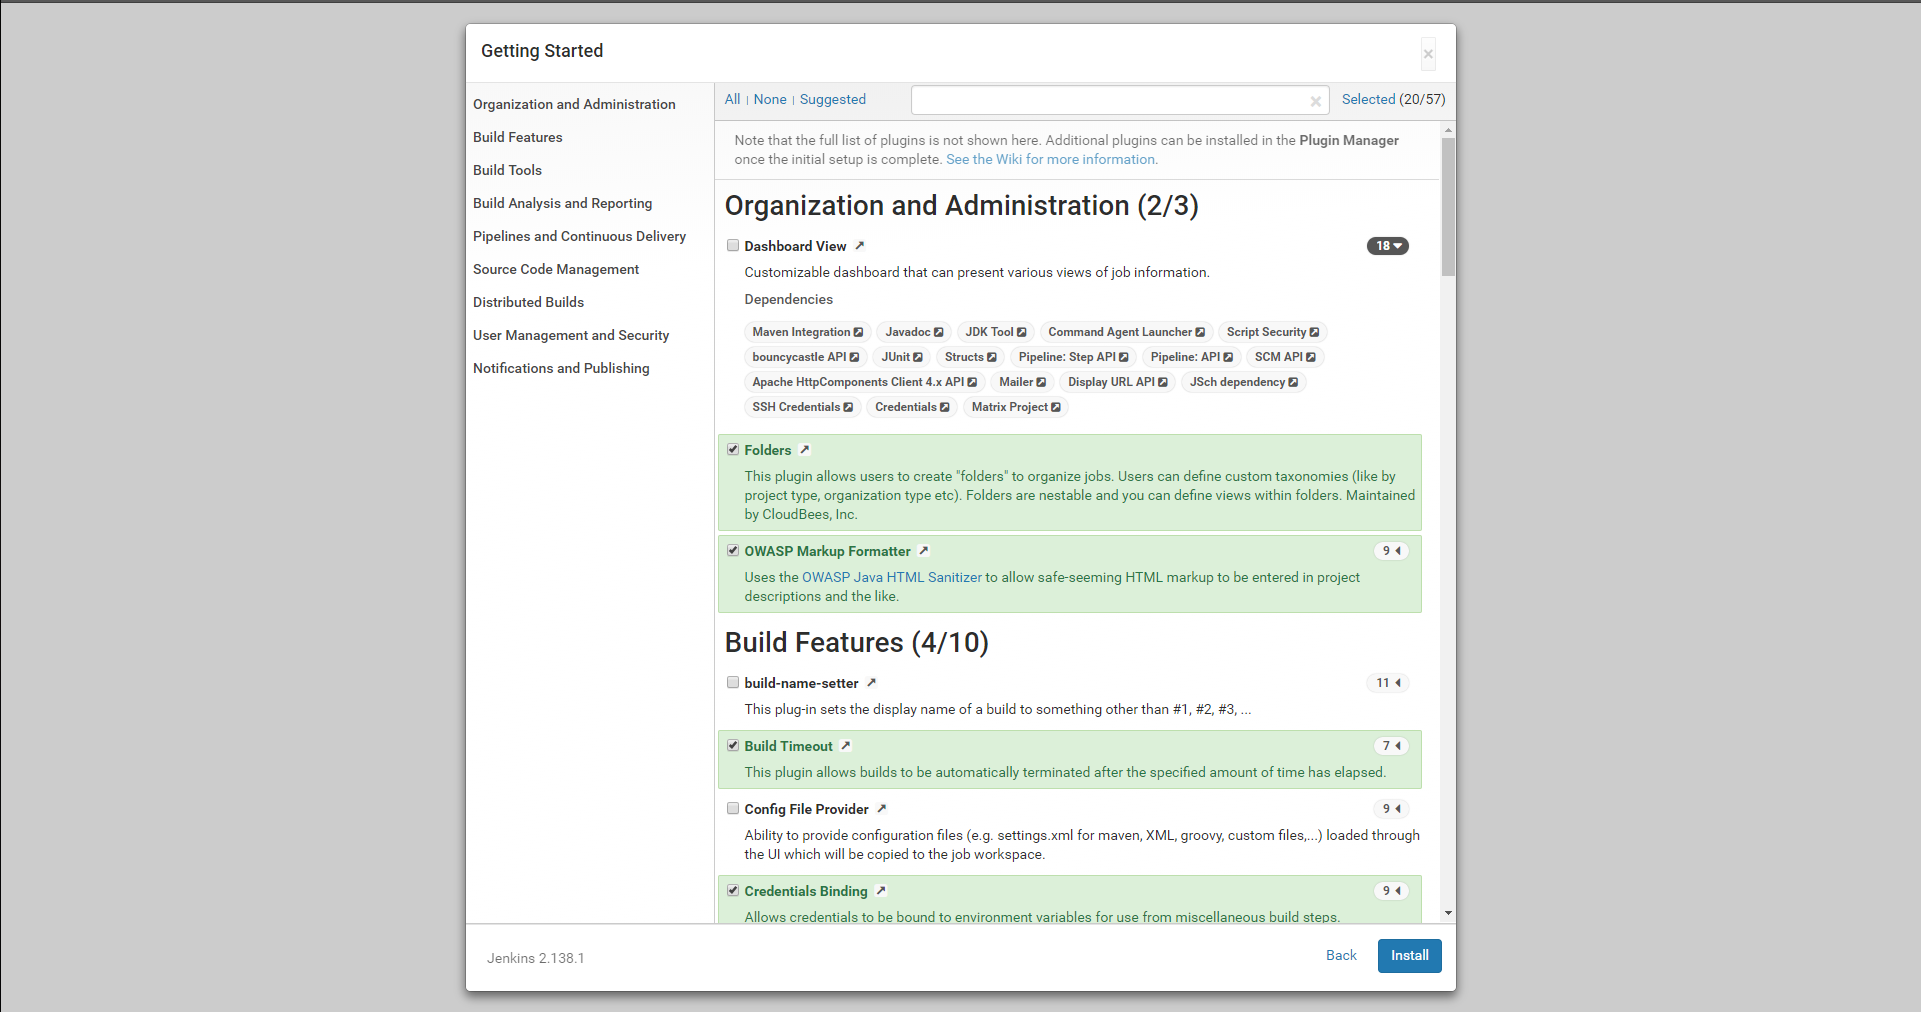Expand Build Timeout's 7 dependencies badge
The height and width of the screenshot is (1012, 1921).
(x=1391, y=746)
